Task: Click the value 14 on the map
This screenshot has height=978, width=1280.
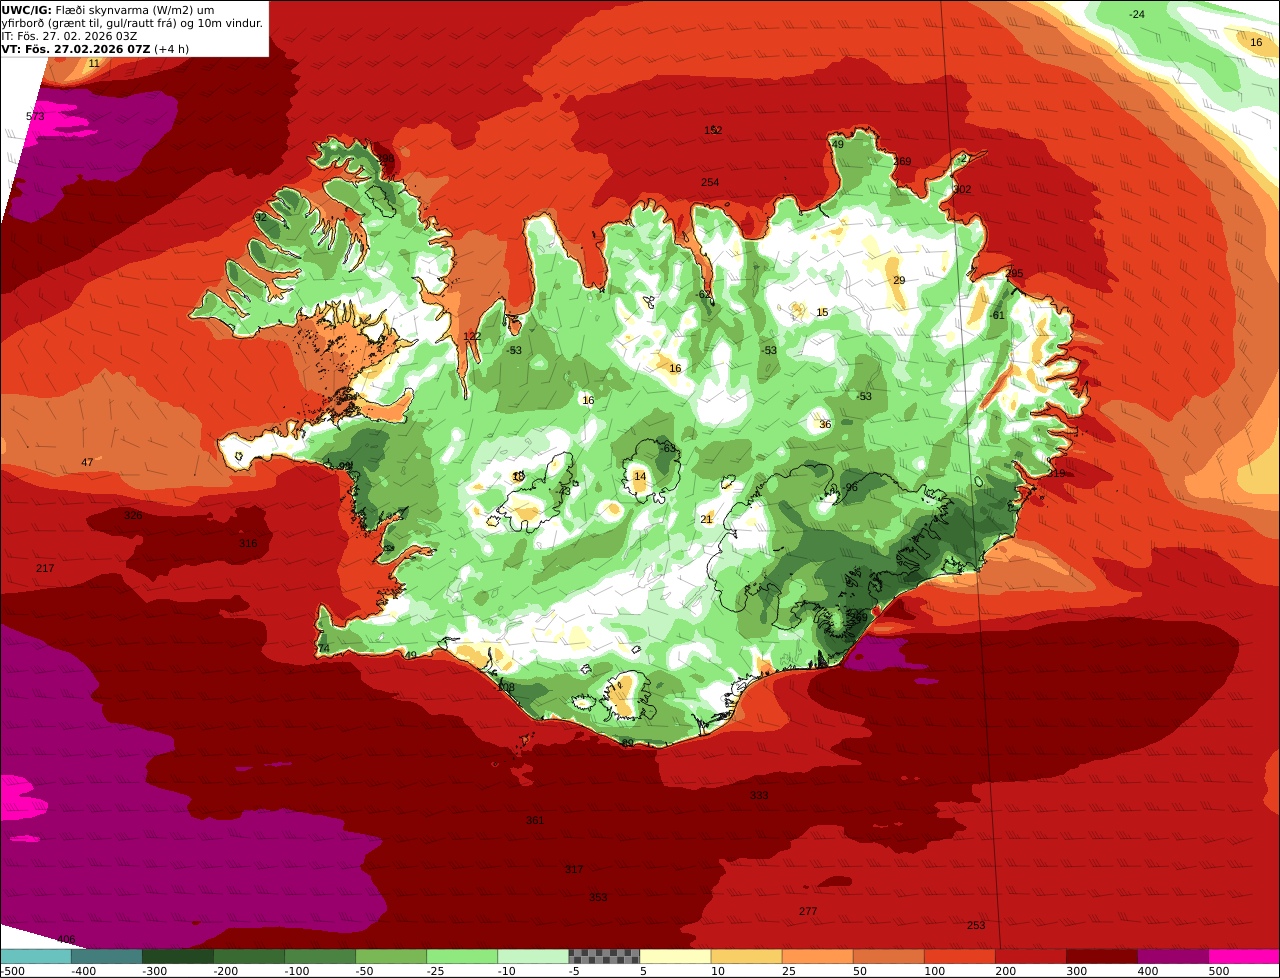Action: click(640, 476)
